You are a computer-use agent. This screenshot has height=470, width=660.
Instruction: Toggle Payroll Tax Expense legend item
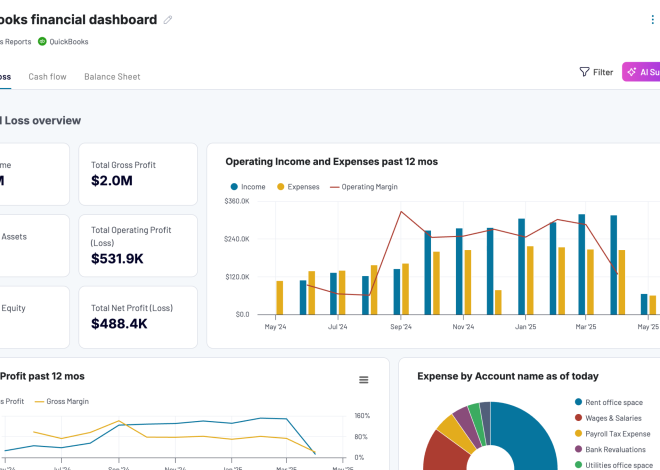click(612, 434)
